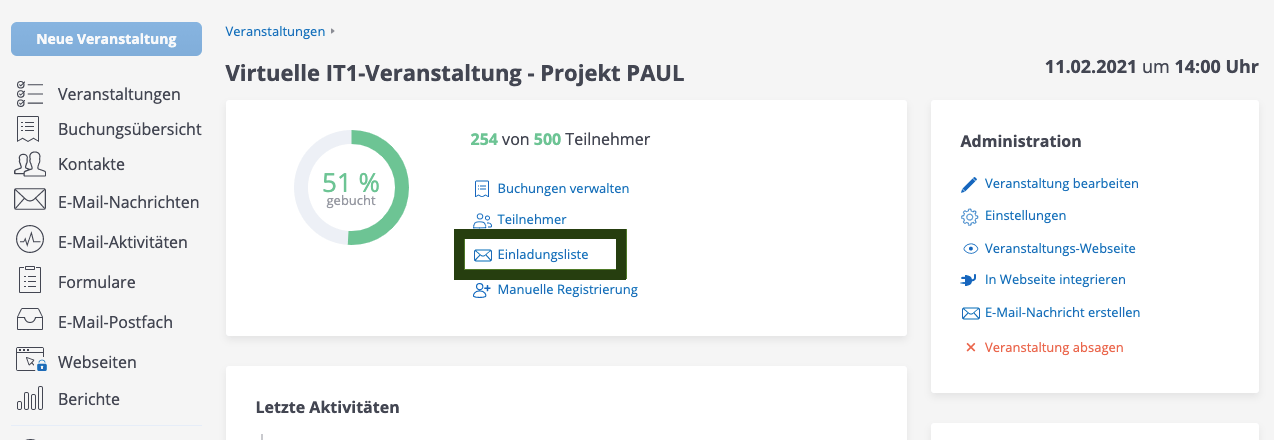Select Manuelle Registrierung link
Screen dimensions: 1274x440
pos(567,290)
